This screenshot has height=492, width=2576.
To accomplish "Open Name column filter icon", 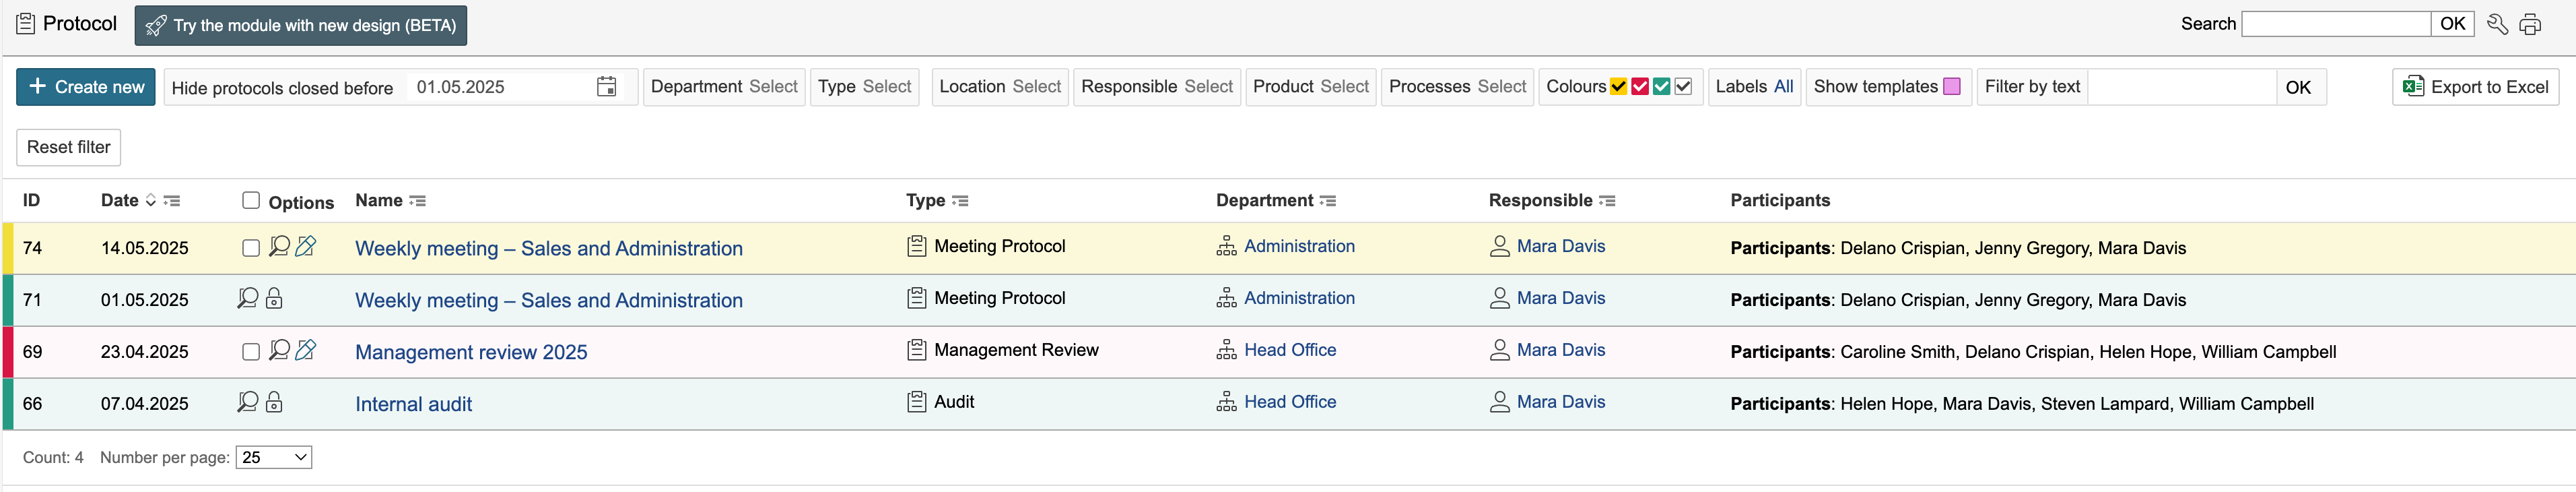I will click(x=418, y=201).
